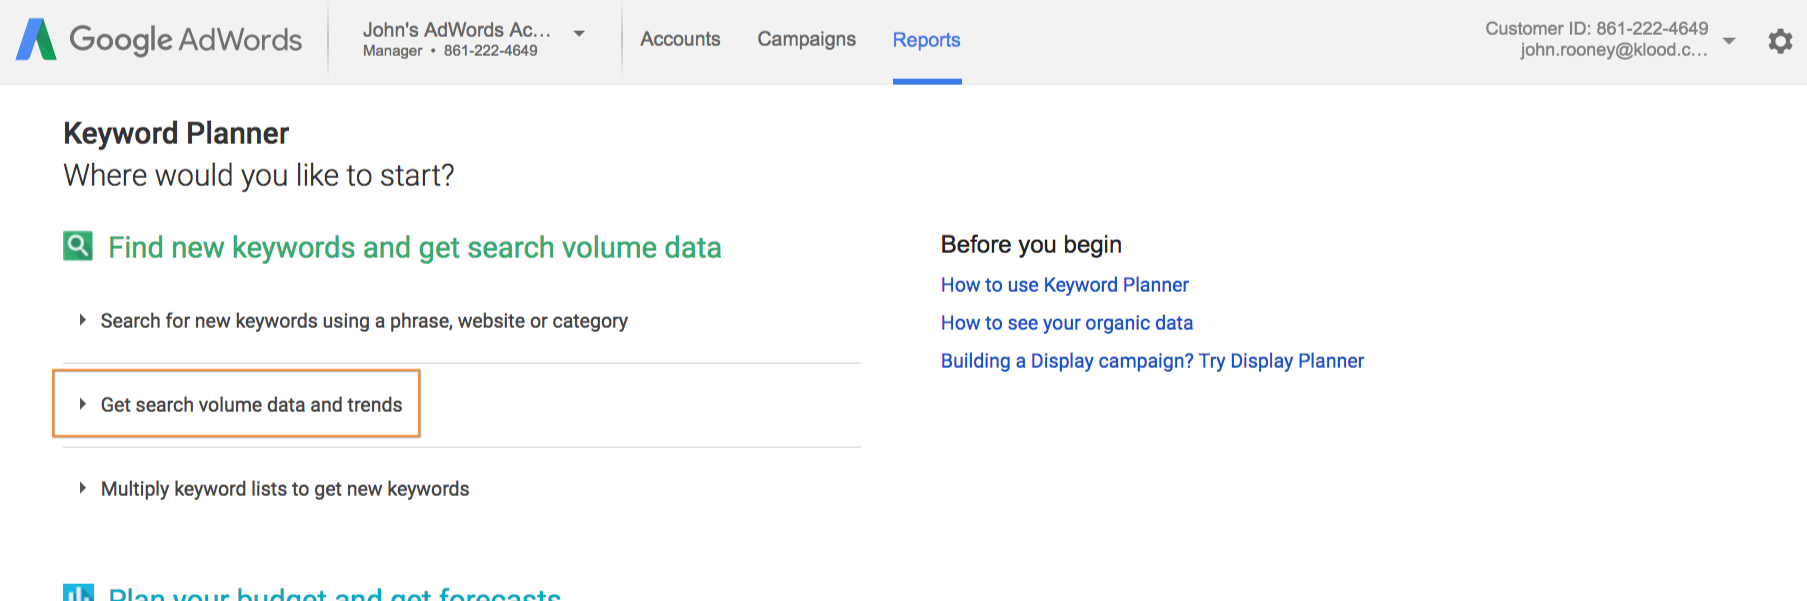Screen dimensions: 1807x601
Task: Open the dropdown arrow beside Customer ID
Action: pyautogui.click(x=1729, y=41)
